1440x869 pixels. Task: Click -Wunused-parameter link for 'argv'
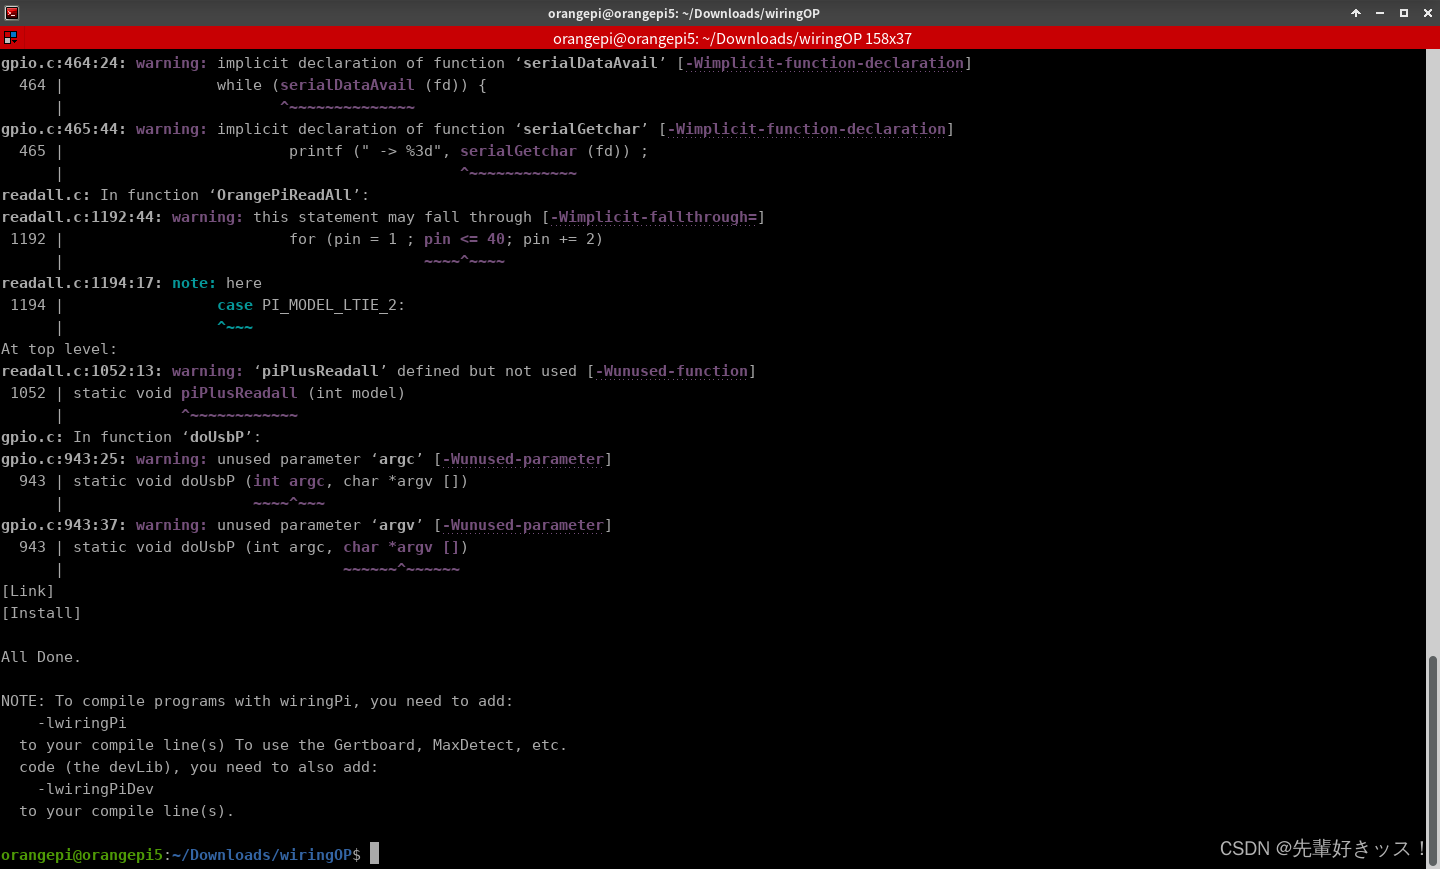[523, 525]
